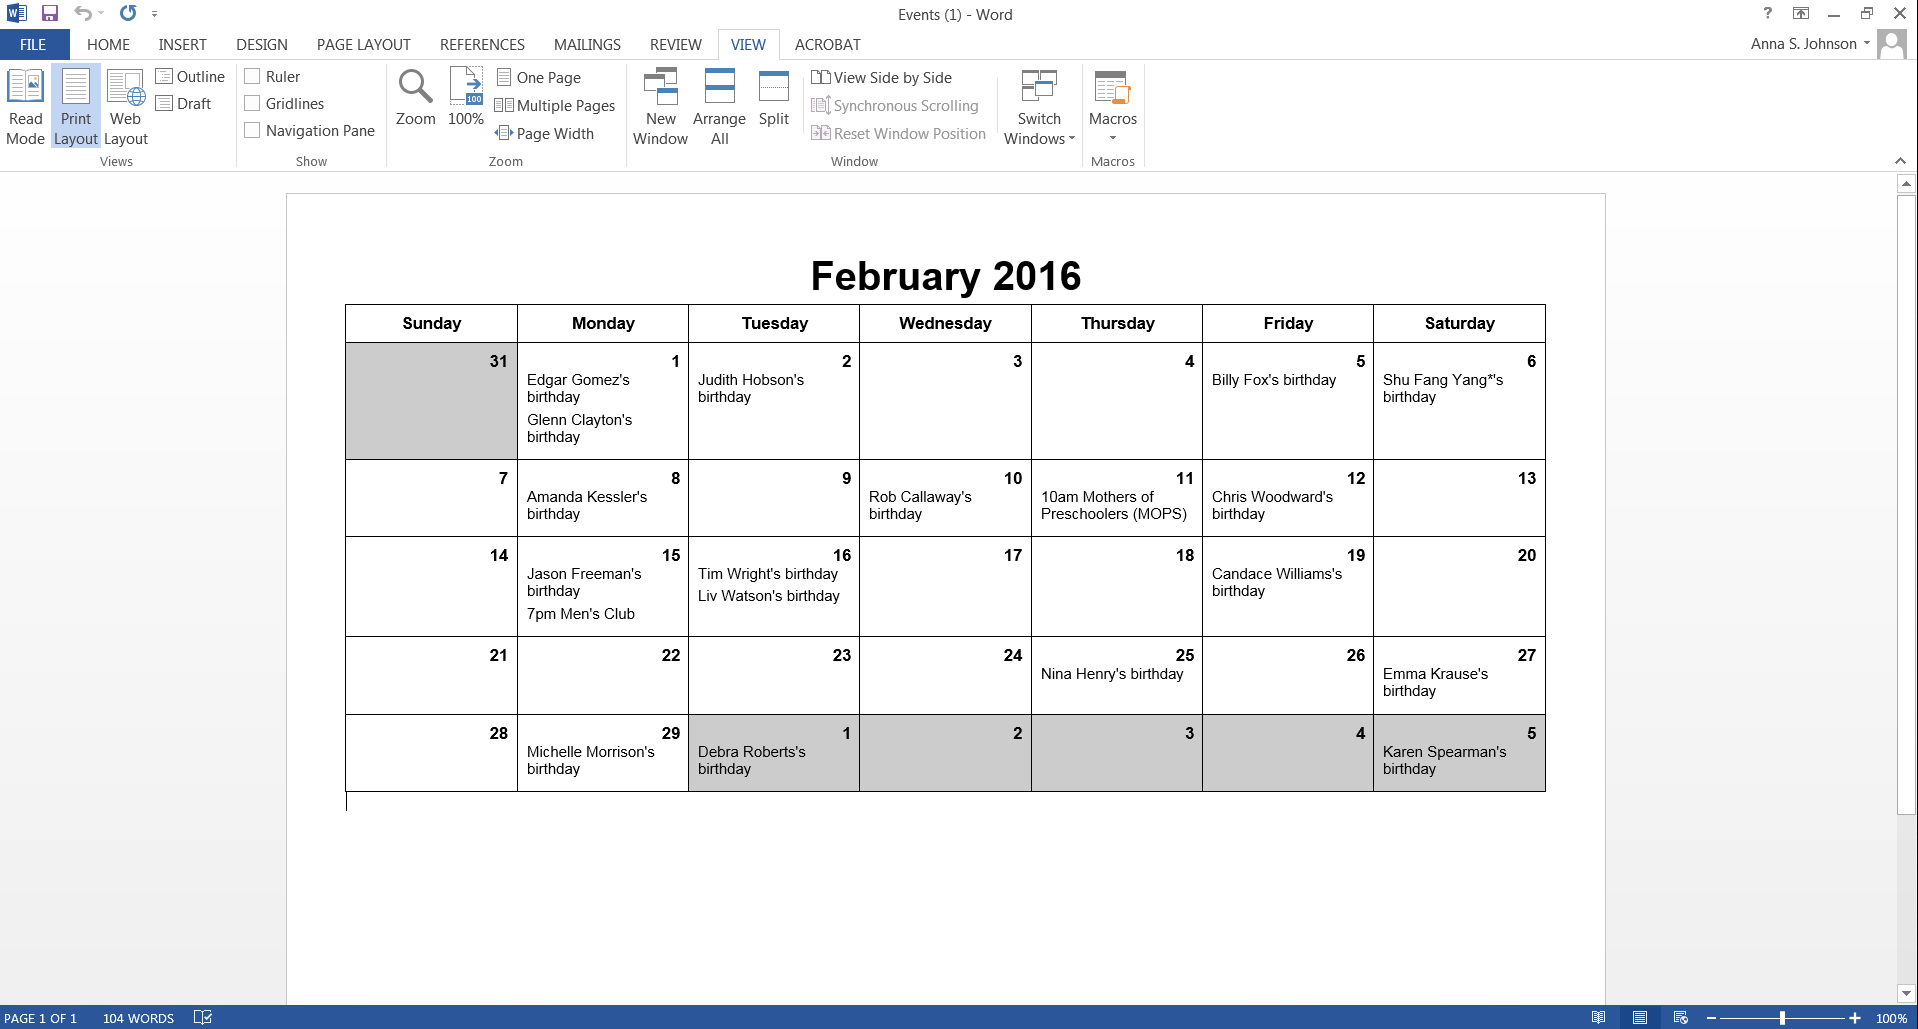
Task: Click the February 2016 title
Action: (946, 276)
